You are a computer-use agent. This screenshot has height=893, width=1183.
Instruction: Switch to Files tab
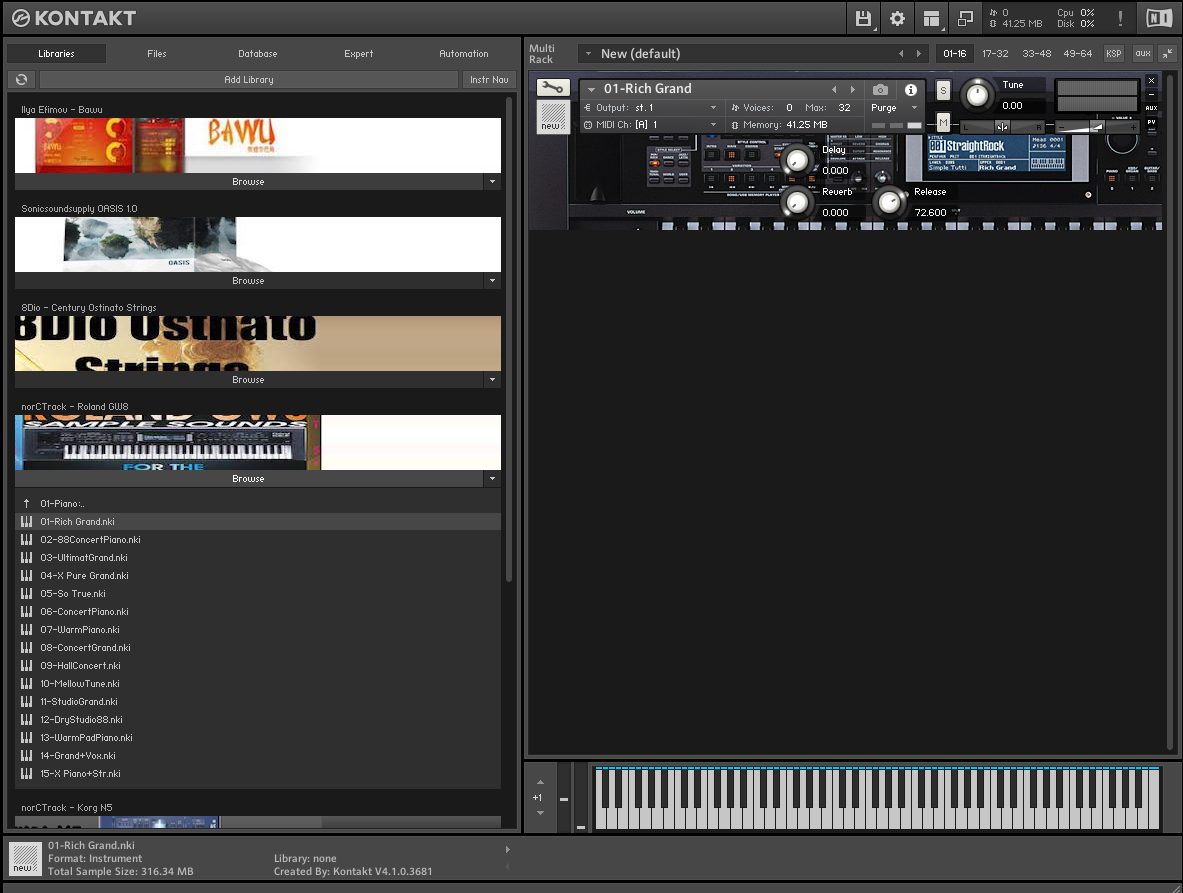157,54
